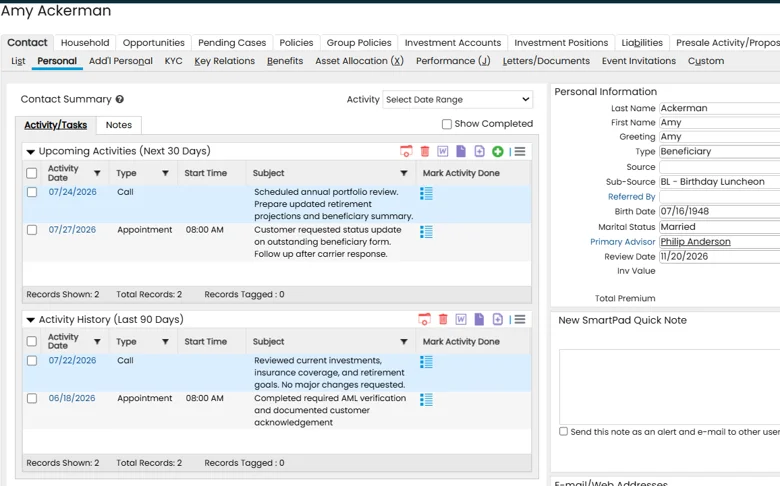Image resolution: width=780 pixels, height=486 pixels.
Task: Open hamburger menu in Activity History header
Action: coord(520,319)
